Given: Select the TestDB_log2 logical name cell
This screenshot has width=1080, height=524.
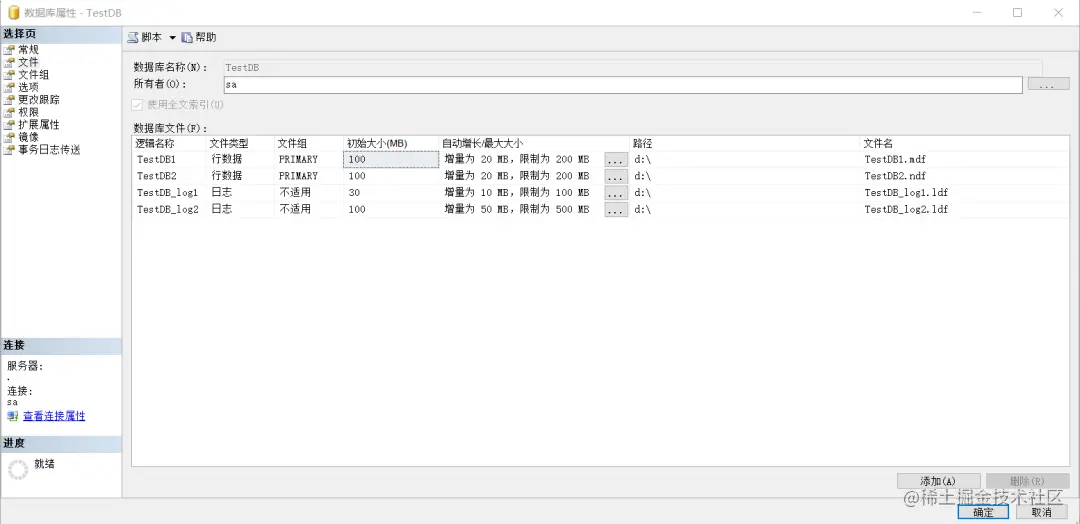Looking at the screenshot, I should (x=169, y=209).
